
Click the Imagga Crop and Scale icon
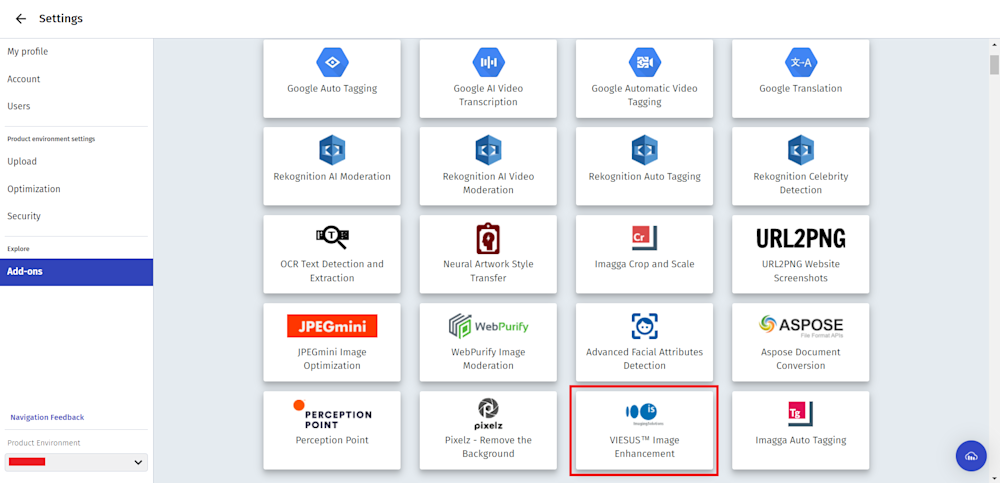pos(644,238)
